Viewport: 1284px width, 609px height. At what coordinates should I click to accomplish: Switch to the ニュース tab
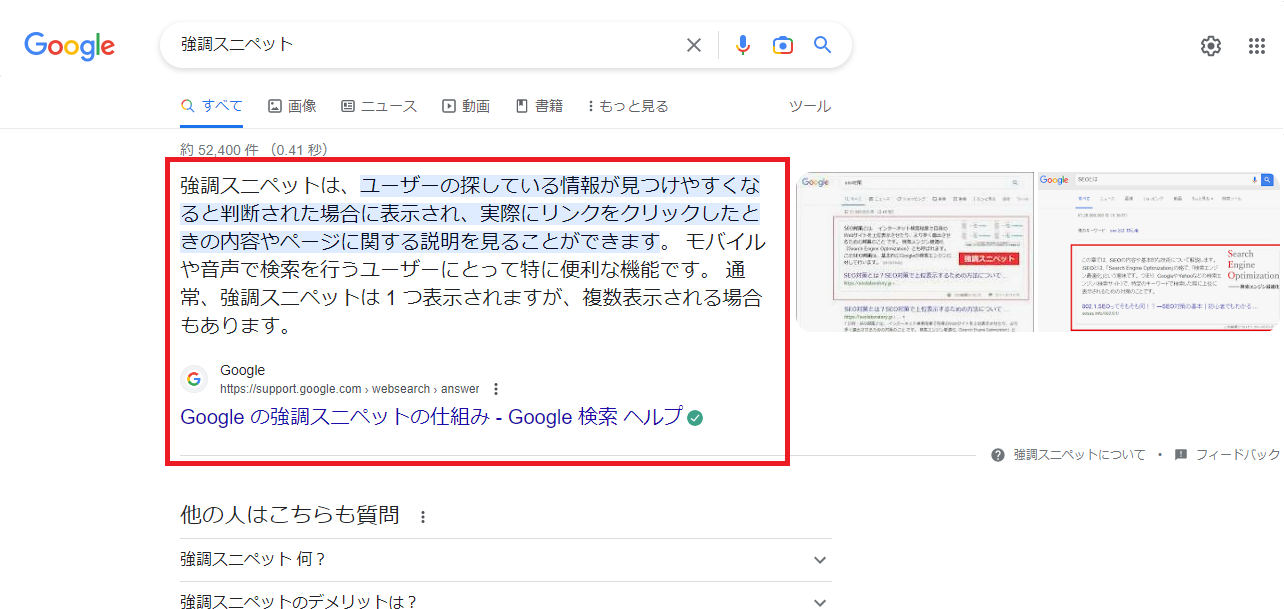click(x=379, y=106)
